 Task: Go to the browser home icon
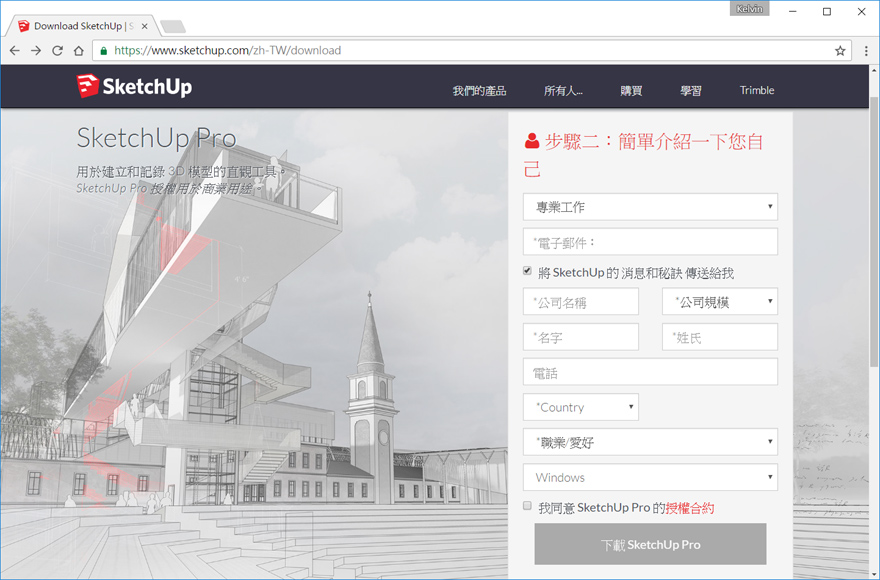pos(79,51)
